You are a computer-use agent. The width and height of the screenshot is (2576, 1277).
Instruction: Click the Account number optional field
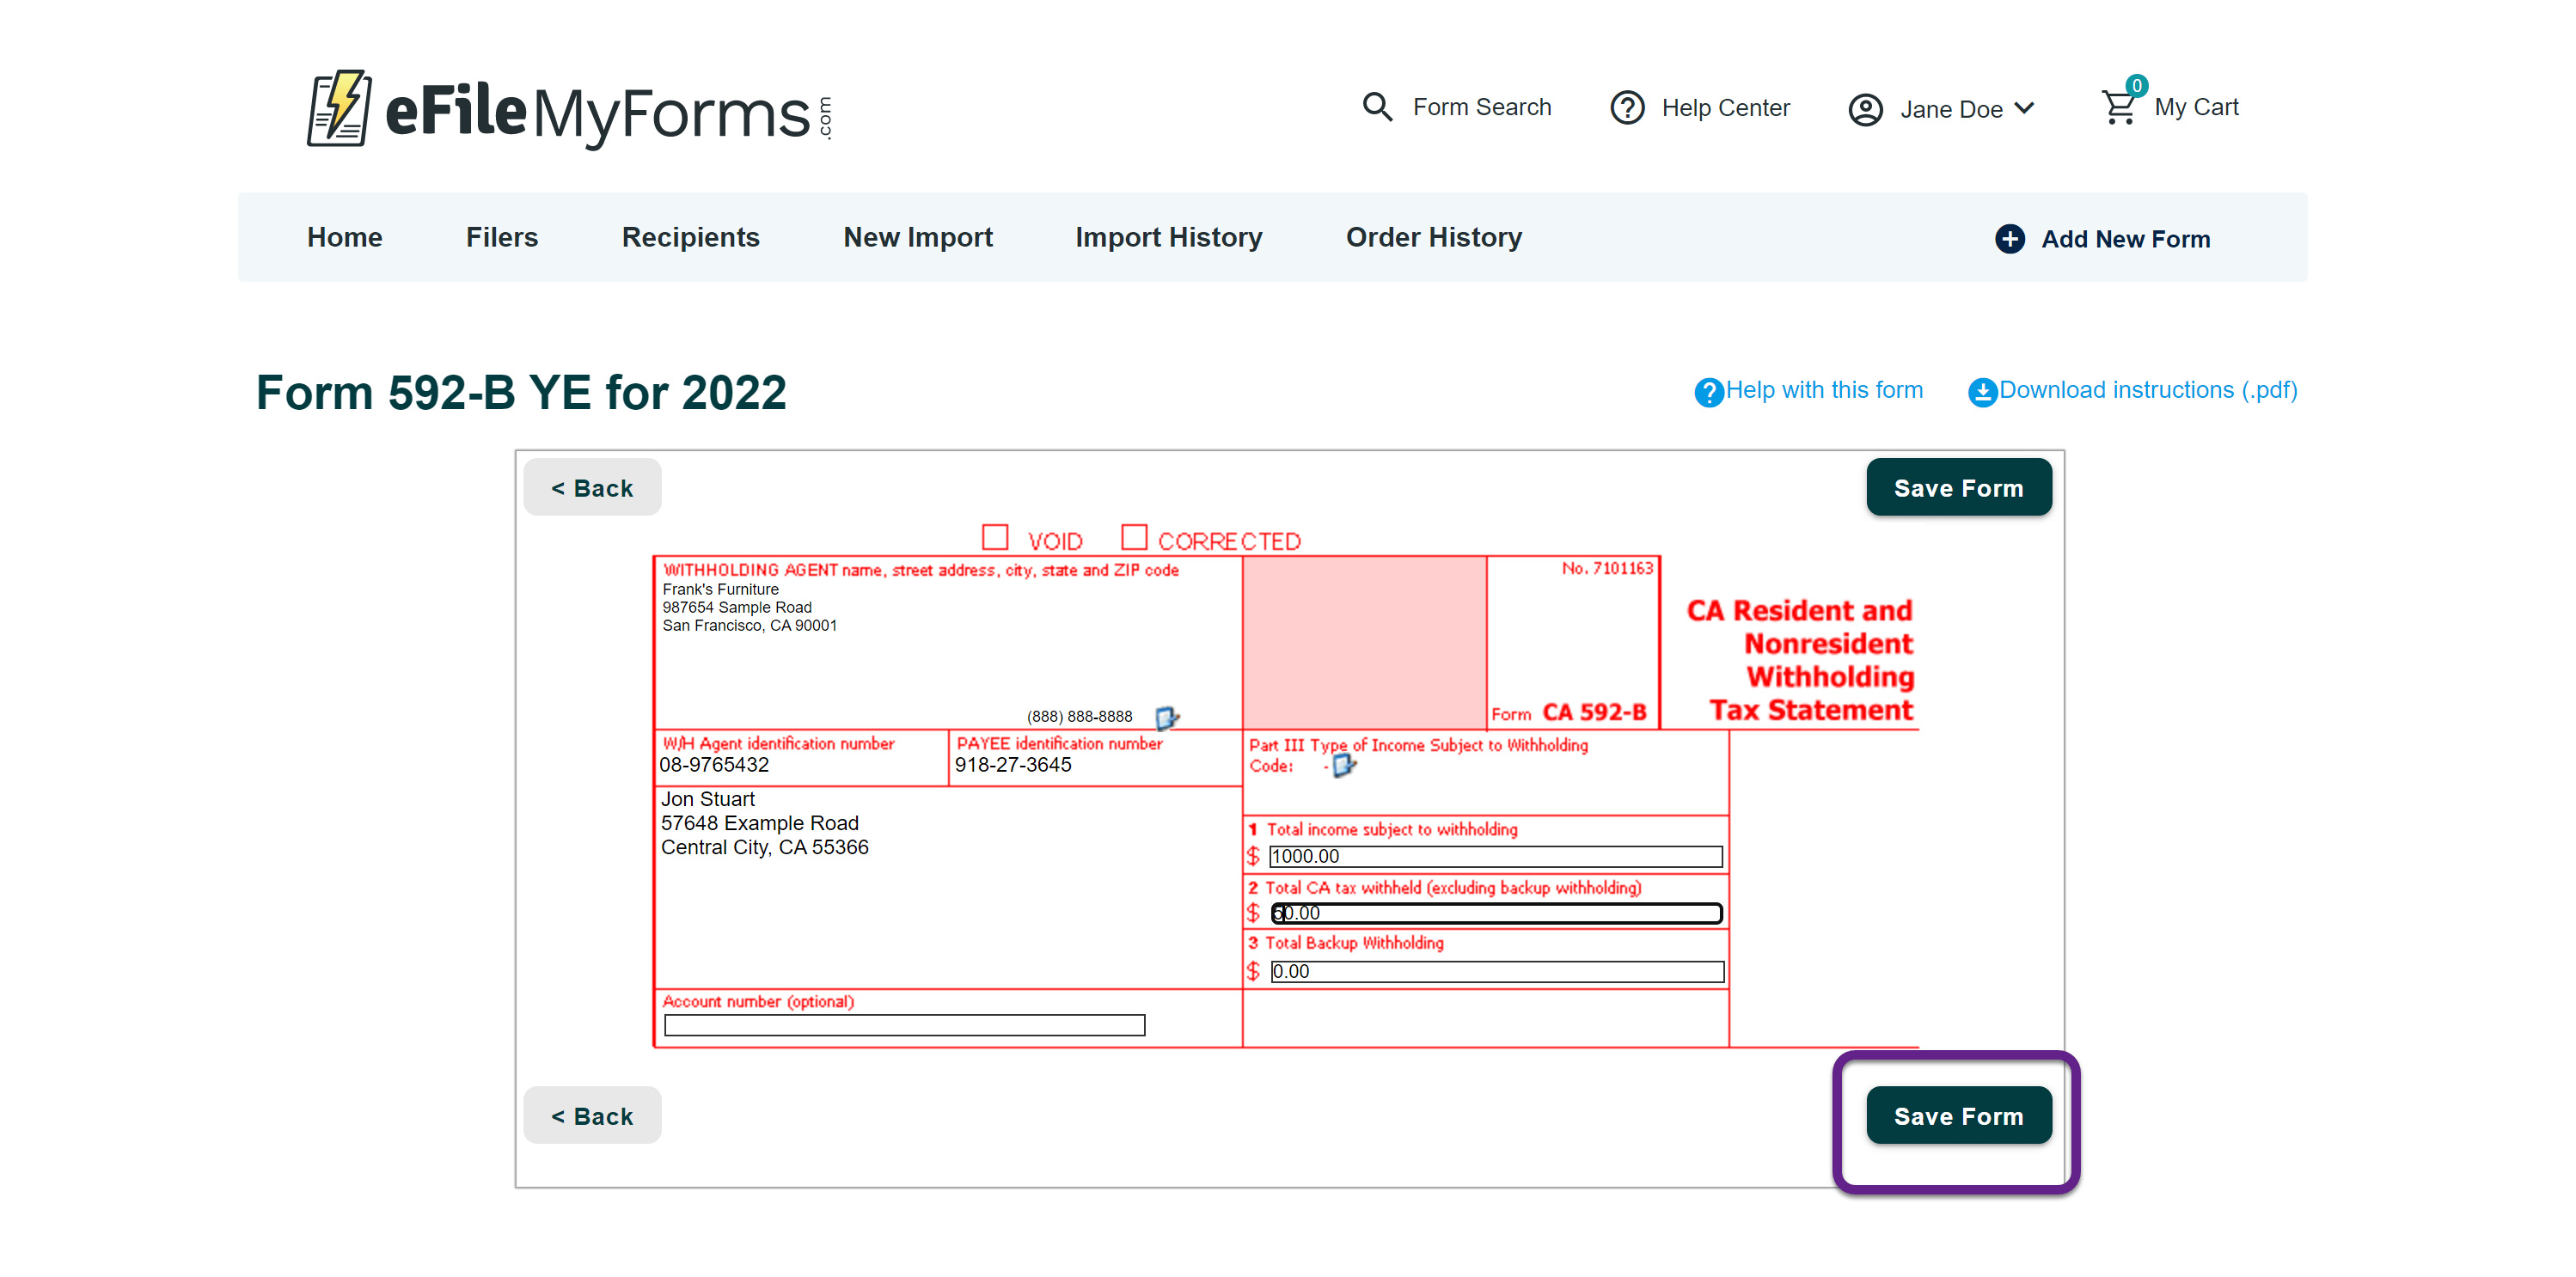point(904,1025)
